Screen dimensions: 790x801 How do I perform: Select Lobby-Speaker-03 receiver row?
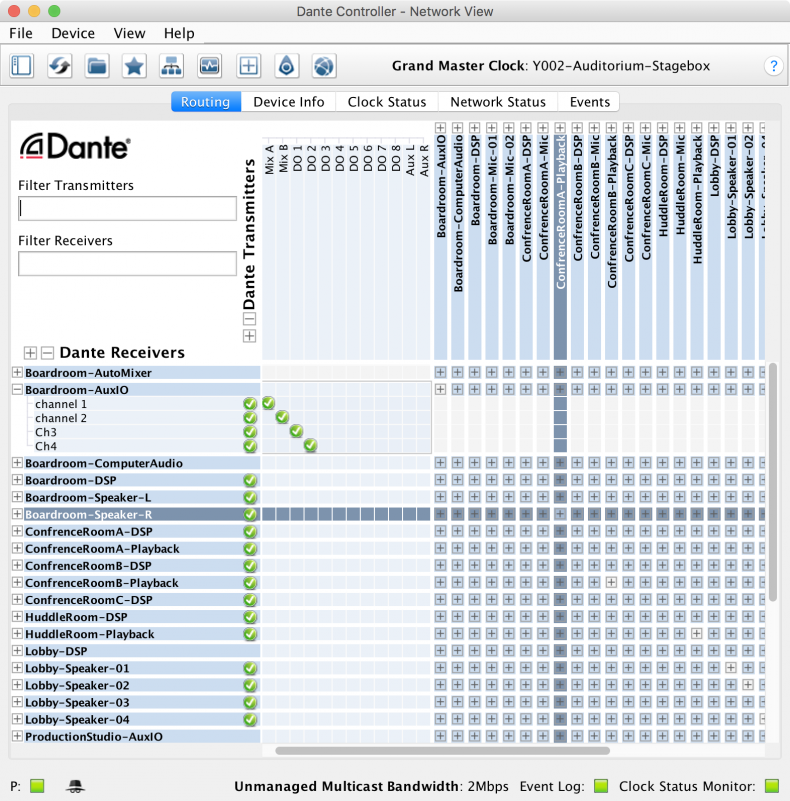pos(135,702)
